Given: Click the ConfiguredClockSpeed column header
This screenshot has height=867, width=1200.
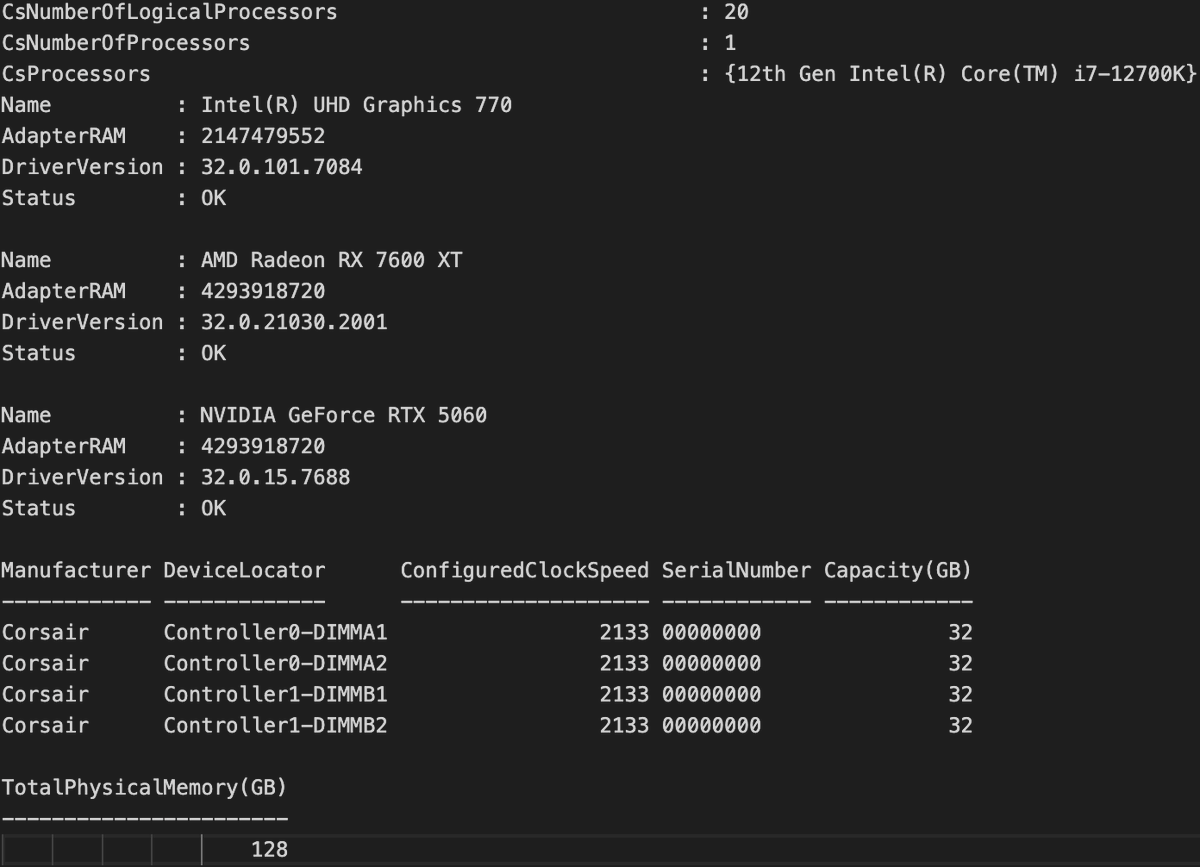Looking at the screenshot, I should coord(525,571).
